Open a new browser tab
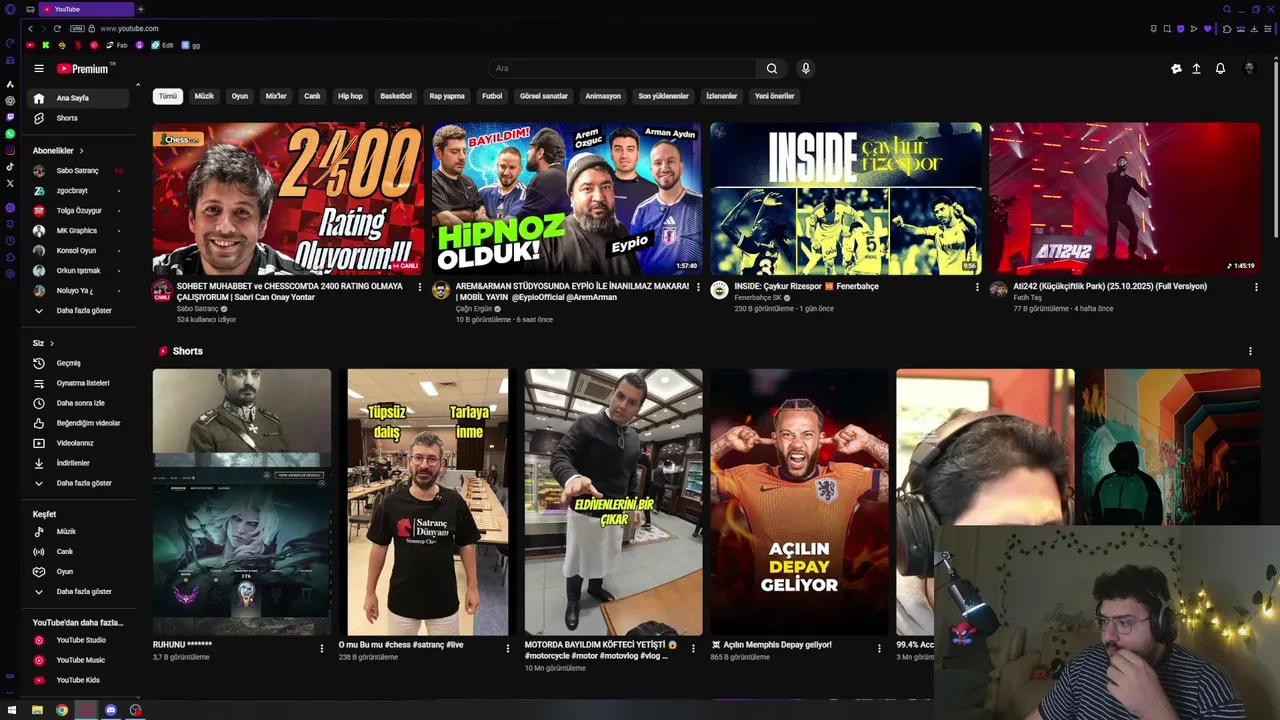The height and width of the screenshot is (720, 1280). 140,9
